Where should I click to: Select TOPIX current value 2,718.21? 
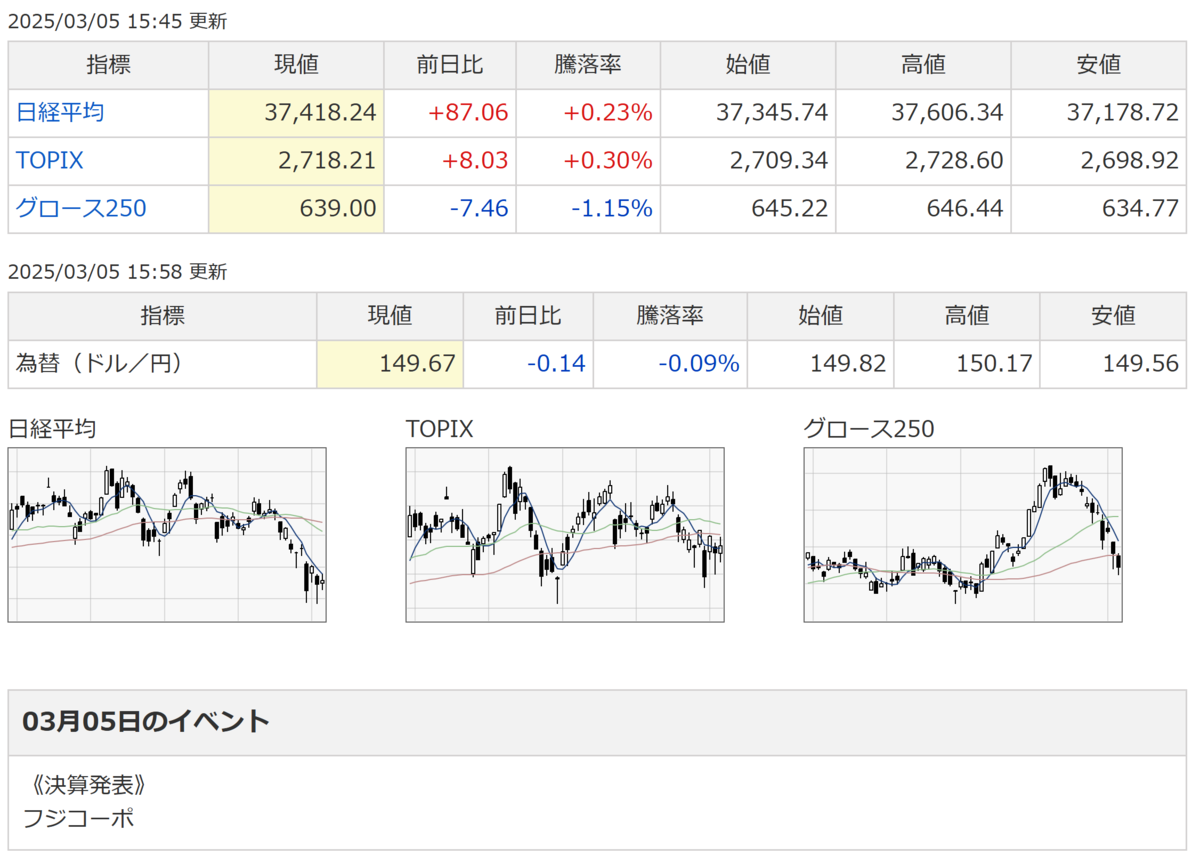click(328, 161)
